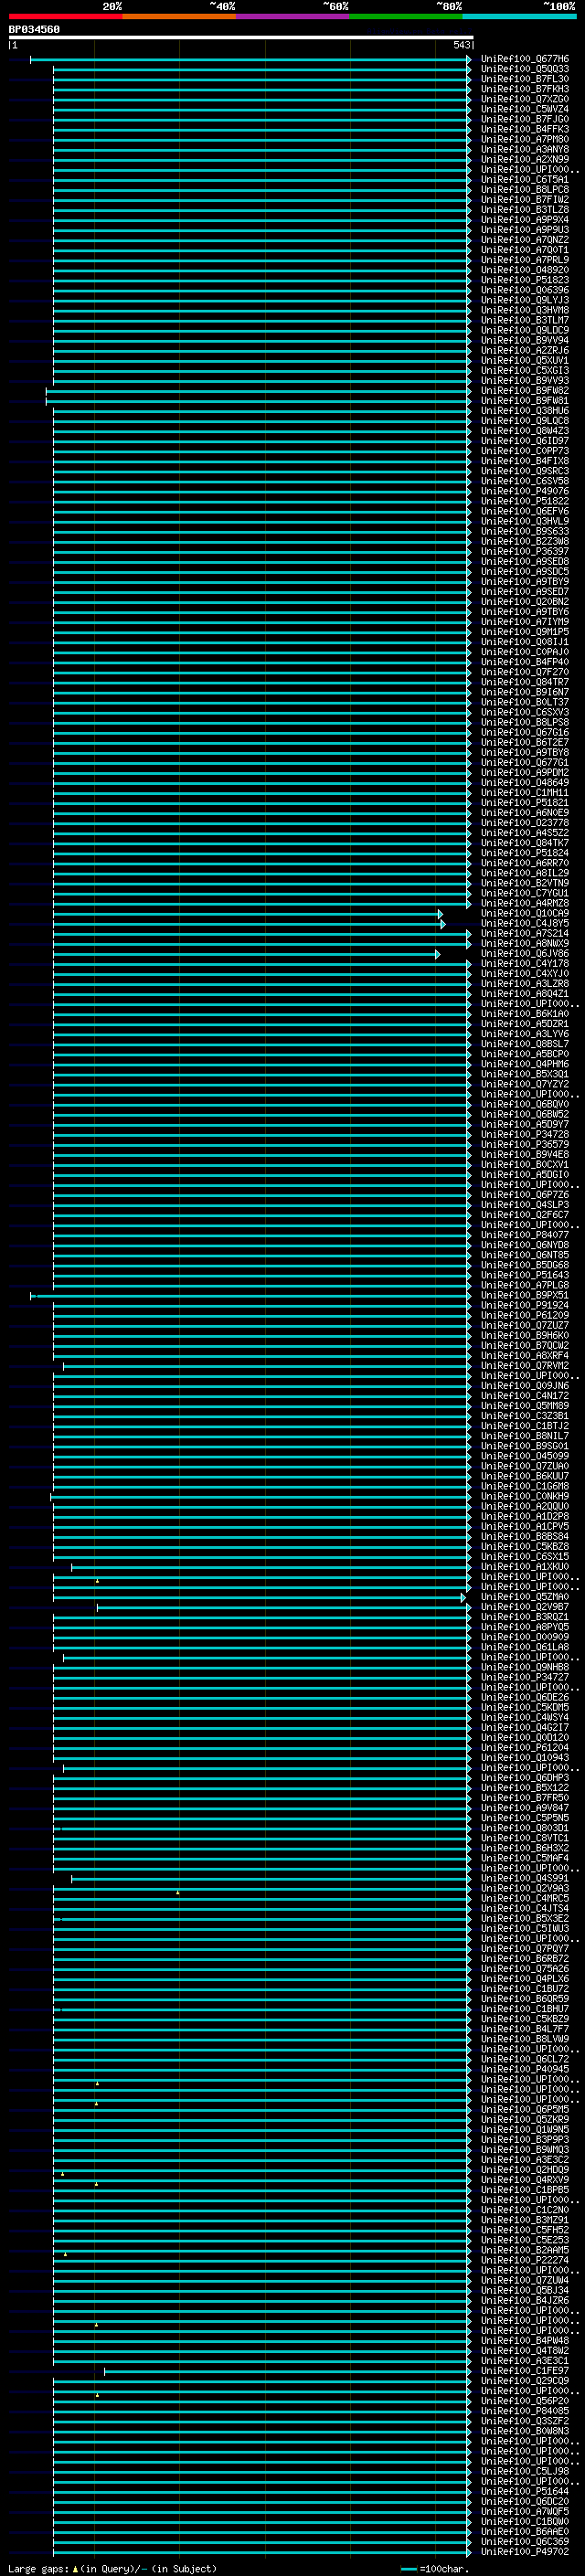Image resolution: width=585 pixels, height=2576 pixels.
Task: Click the UniRef100_P84077 label
Action: pos(524,1235)
